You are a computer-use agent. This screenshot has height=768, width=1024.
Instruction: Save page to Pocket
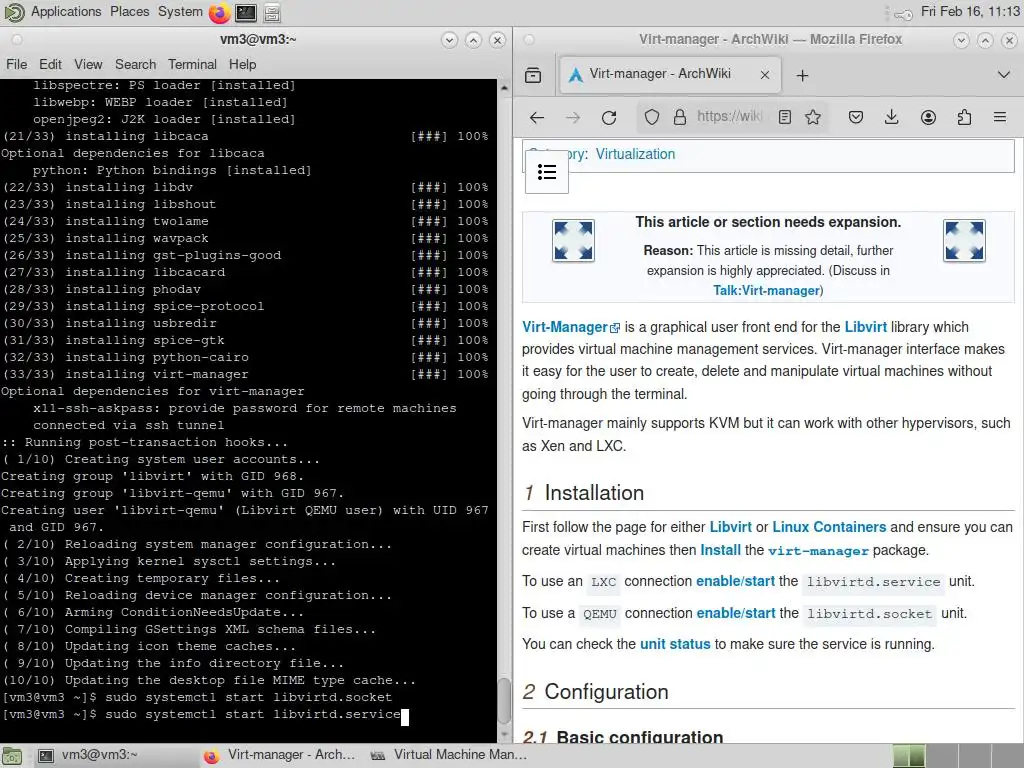click(856, 118)
